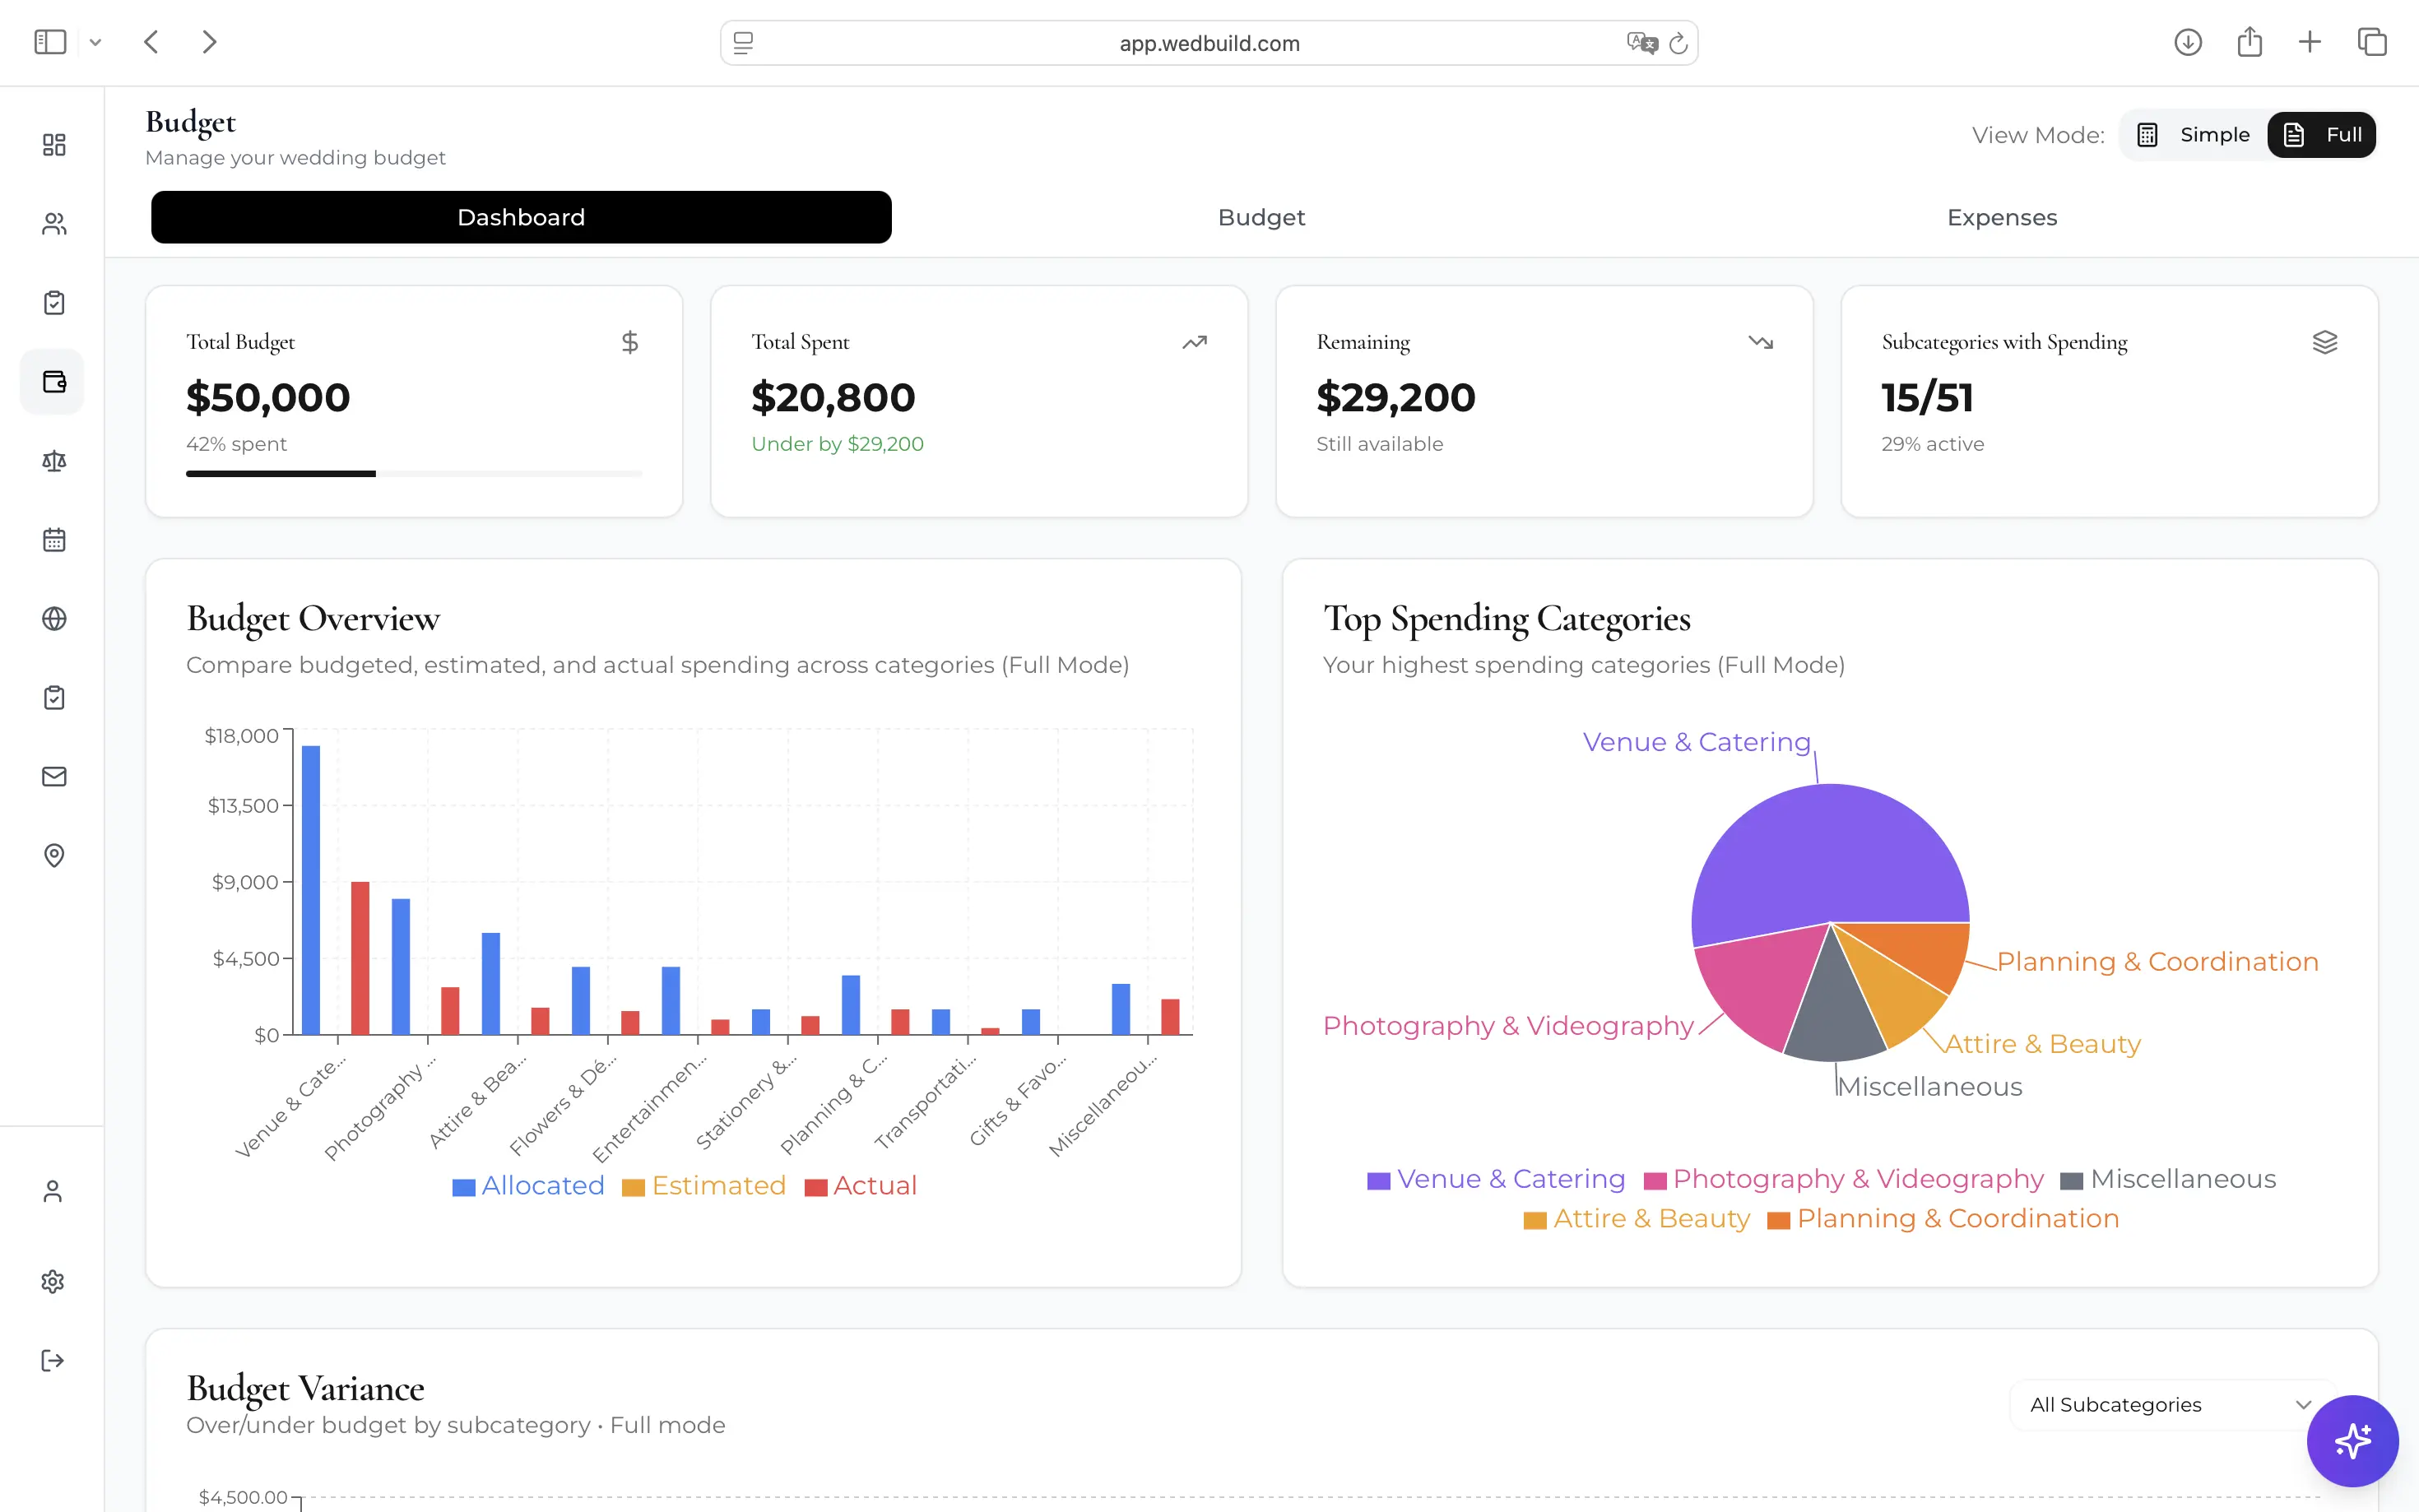Toggle Photography & Videography in pie legend
Image resolution: width=2419 pixels, height=1512 pixels.
click(1844, 1179)
